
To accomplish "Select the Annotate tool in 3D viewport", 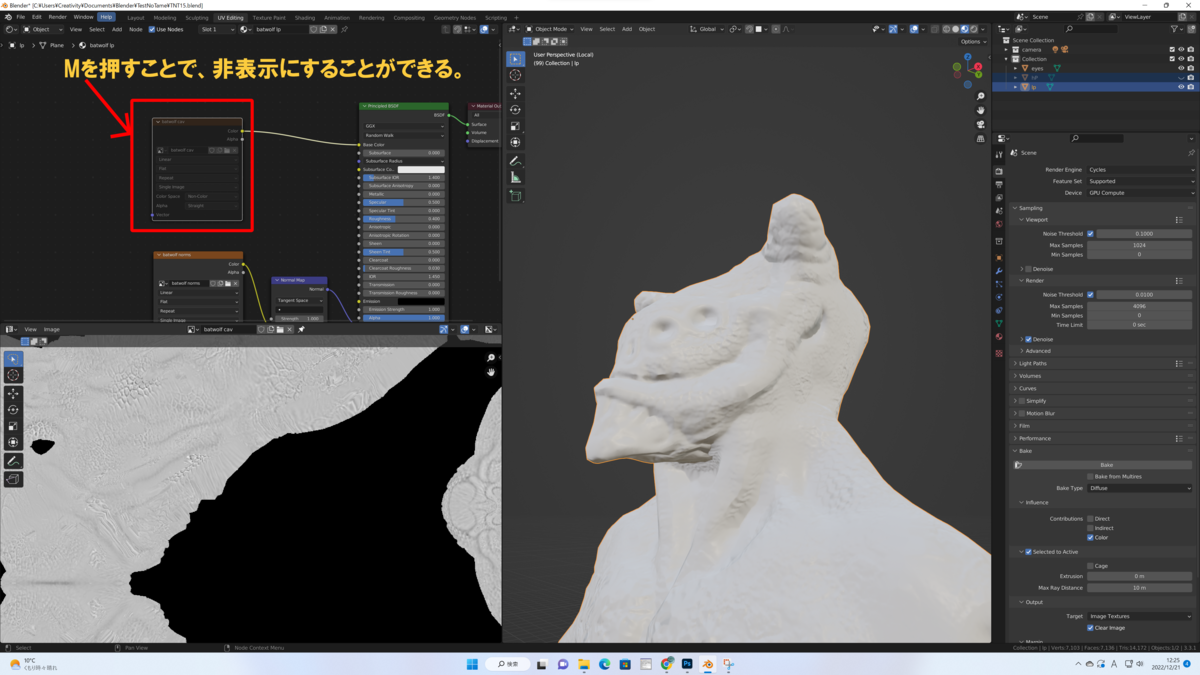I will (515, 161).
